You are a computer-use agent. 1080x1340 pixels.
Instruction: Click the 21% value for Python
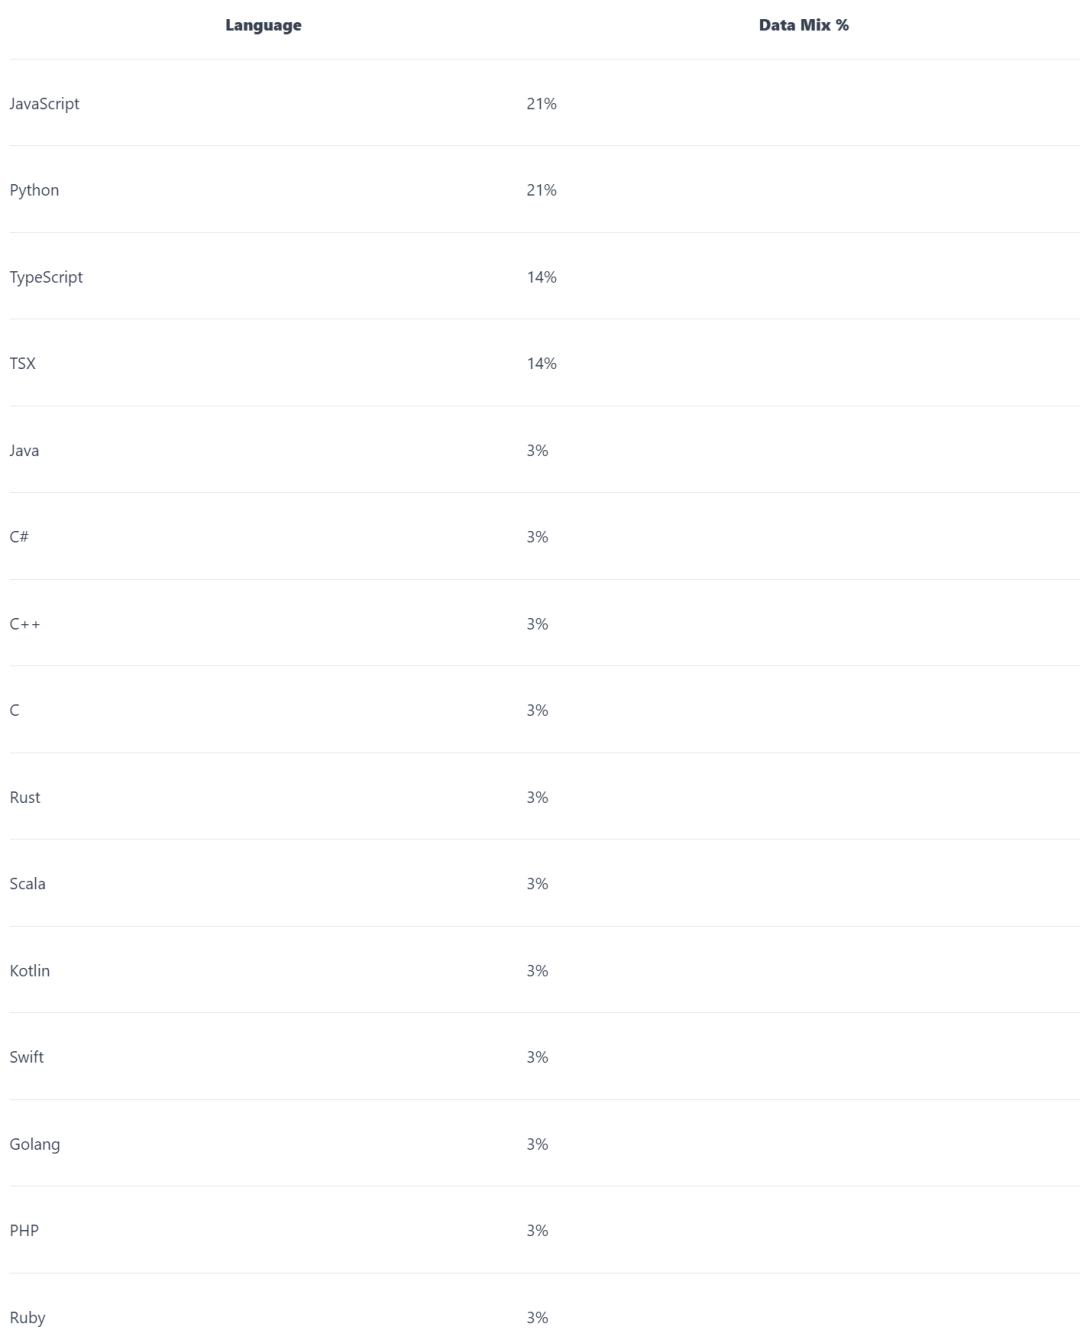click(x=542, y=190)
